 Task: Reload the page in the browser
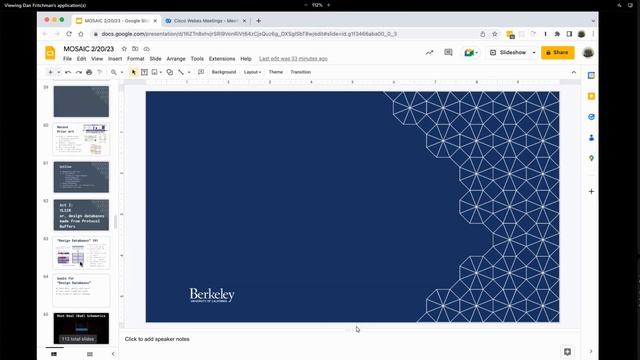[69, 34]
